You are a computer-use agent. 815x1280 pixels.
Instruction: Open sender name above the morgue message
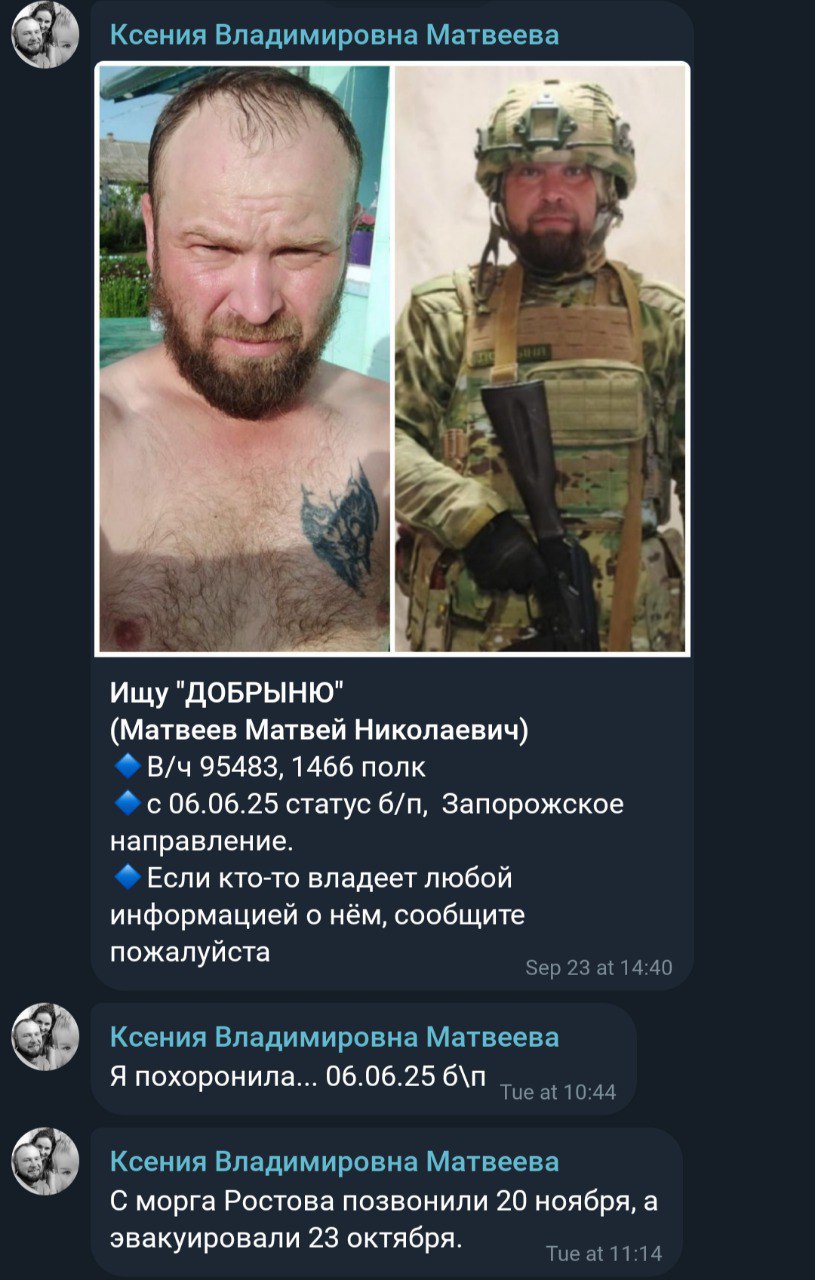pos(334,1161)
